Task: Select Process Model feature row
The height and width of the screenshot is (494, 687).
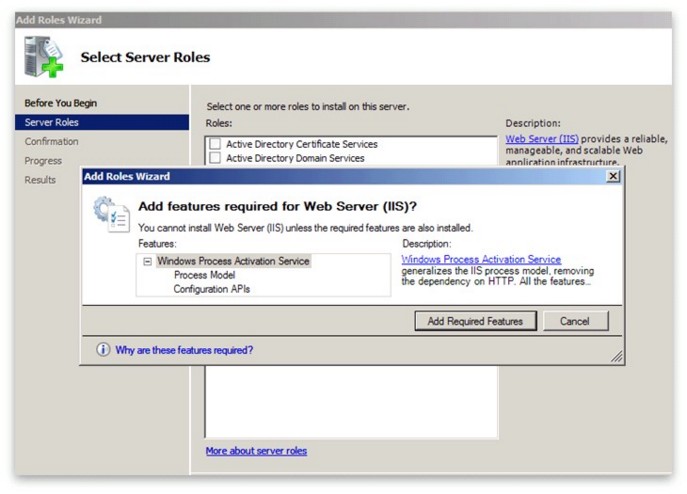Action: [204, 275]
